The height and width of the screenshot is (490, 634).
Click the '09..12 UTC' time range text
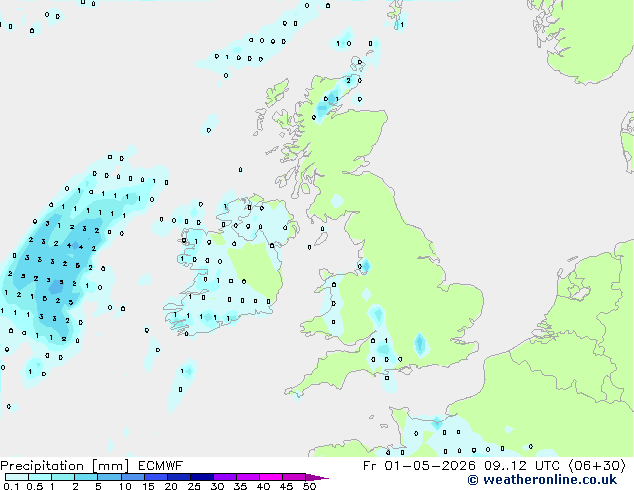(523, 466)
